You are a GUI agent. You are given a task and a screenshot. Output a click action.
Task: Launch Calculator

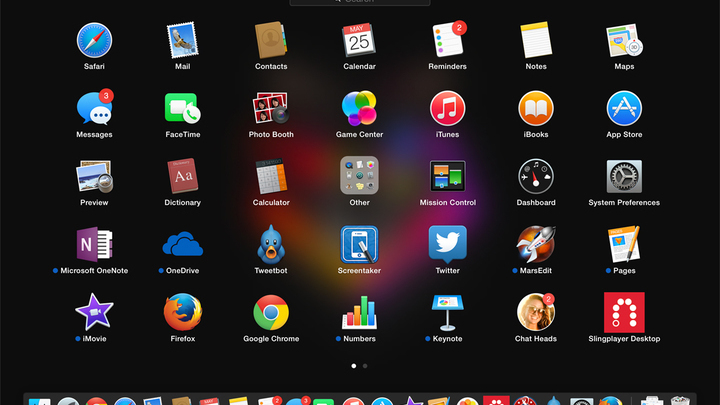tap(271, 176)
